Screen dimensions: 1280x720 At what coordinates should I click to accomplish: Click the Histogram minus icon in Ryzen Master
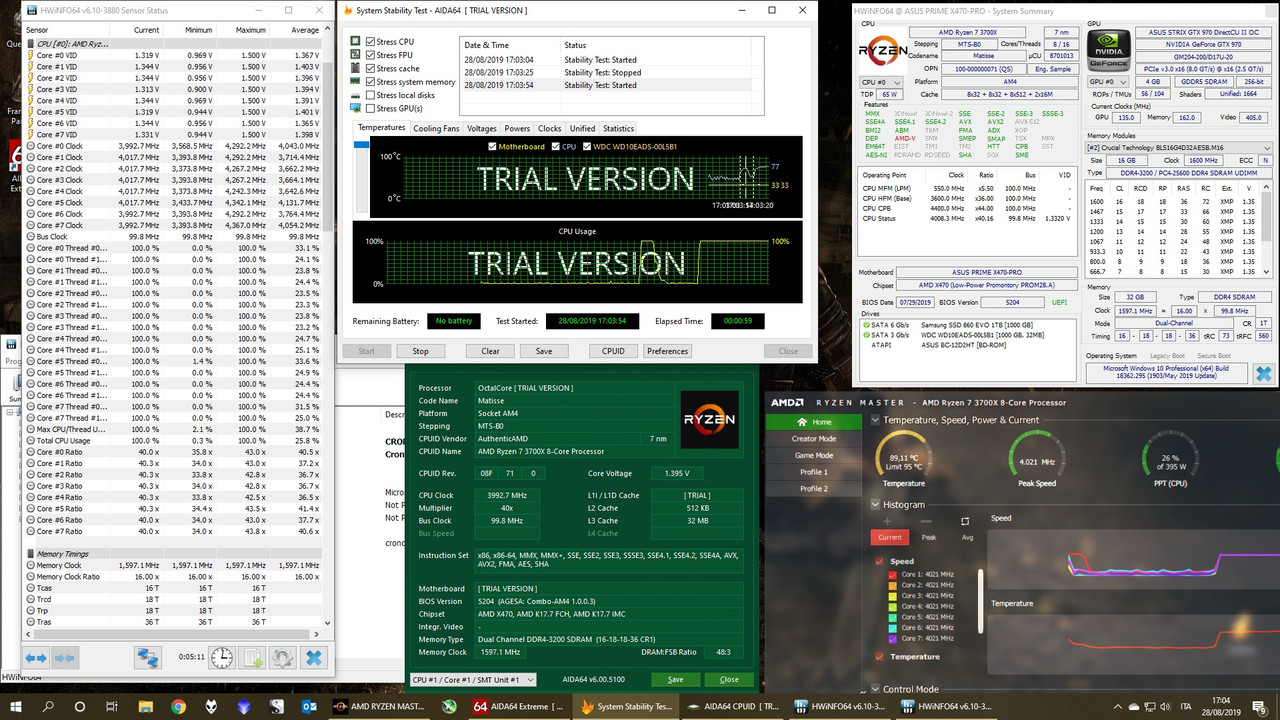(x=926, y=521)
